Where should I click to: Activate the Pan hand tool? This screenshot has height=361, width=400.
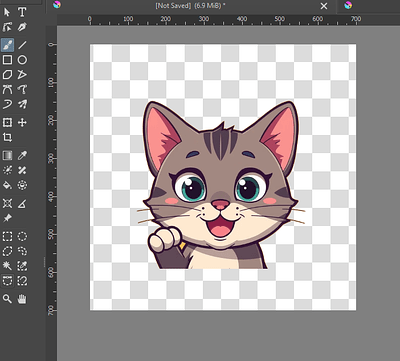(x=22, y=299)
